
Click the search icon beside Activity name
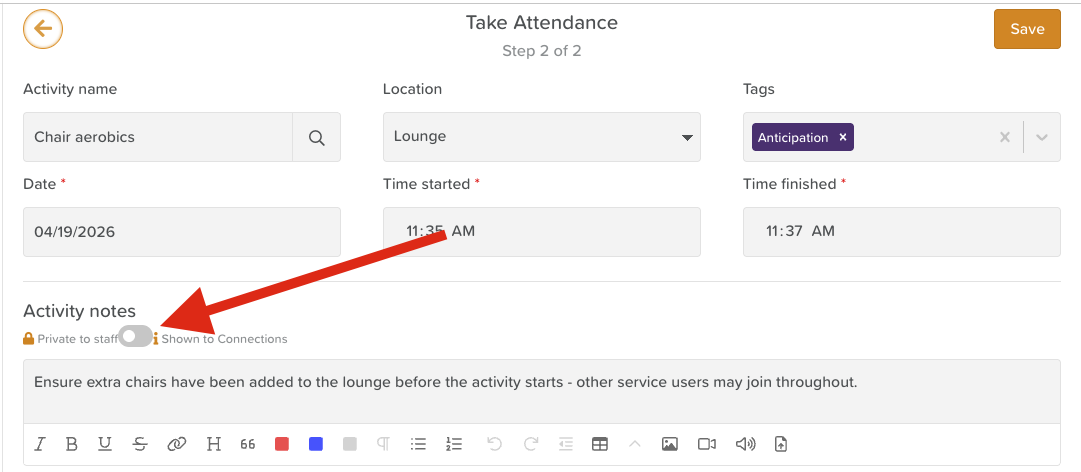(317, 138)
